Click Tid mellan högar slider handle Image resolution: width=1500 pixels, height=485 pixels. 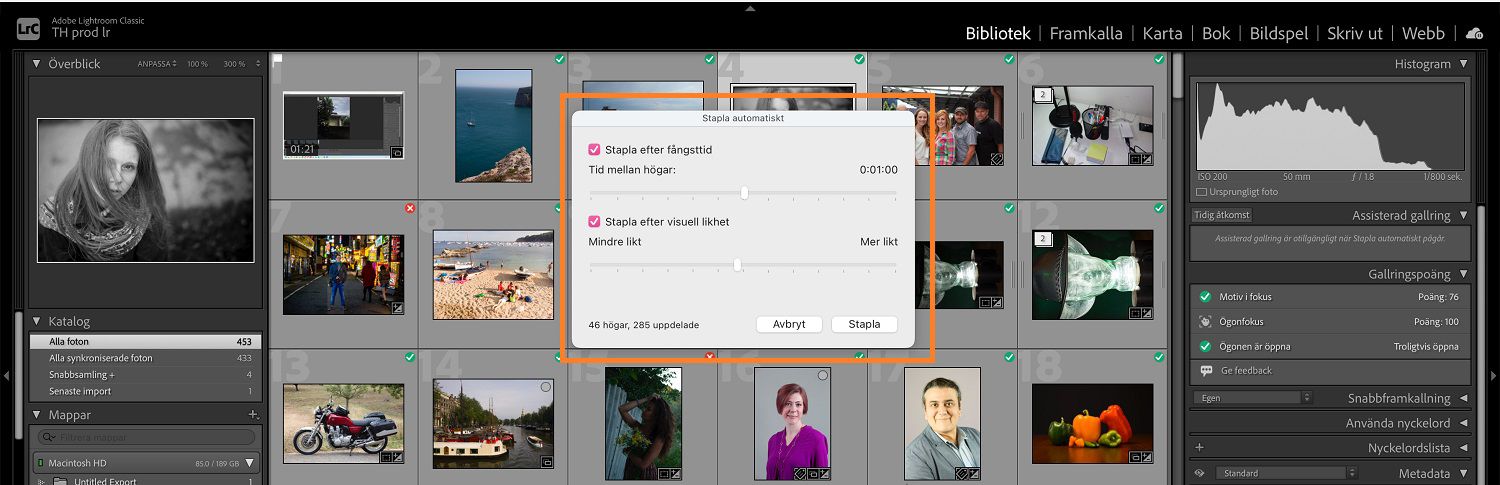[x=744, y=193]
